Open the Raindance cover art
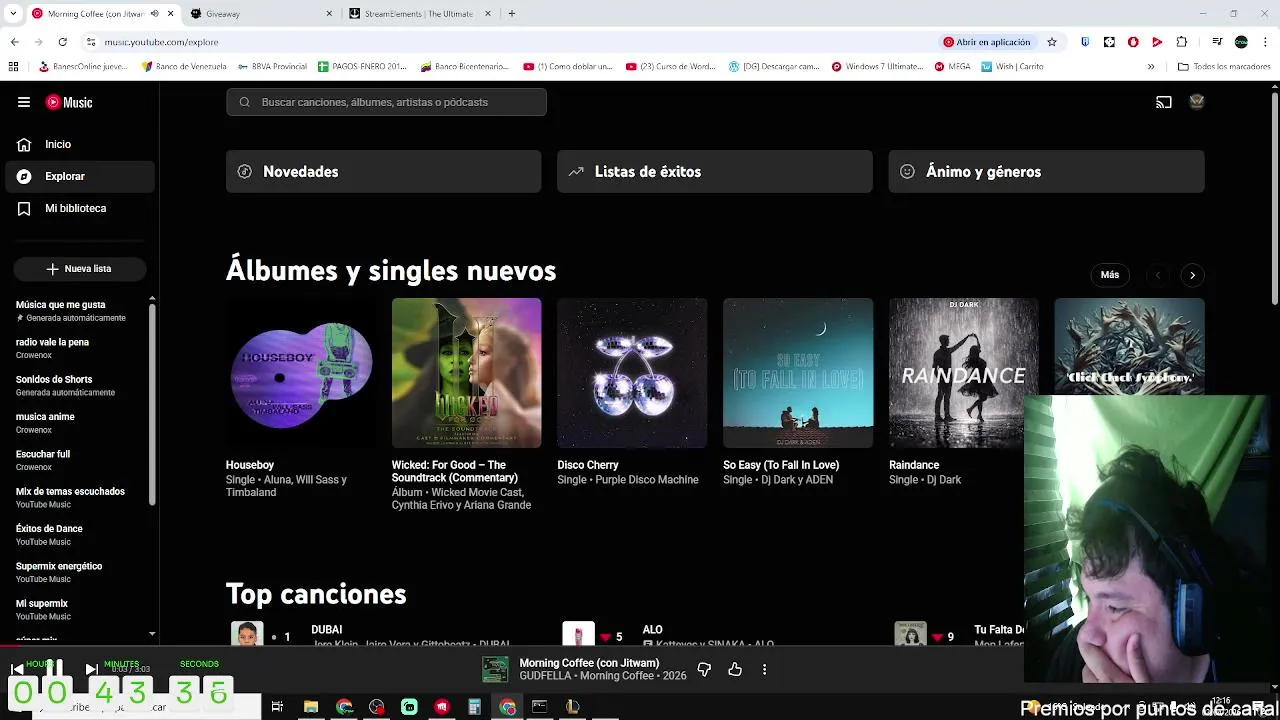The height and width of the screenshot is (720, 1280). pyautogui.click(x=964, y=373)
